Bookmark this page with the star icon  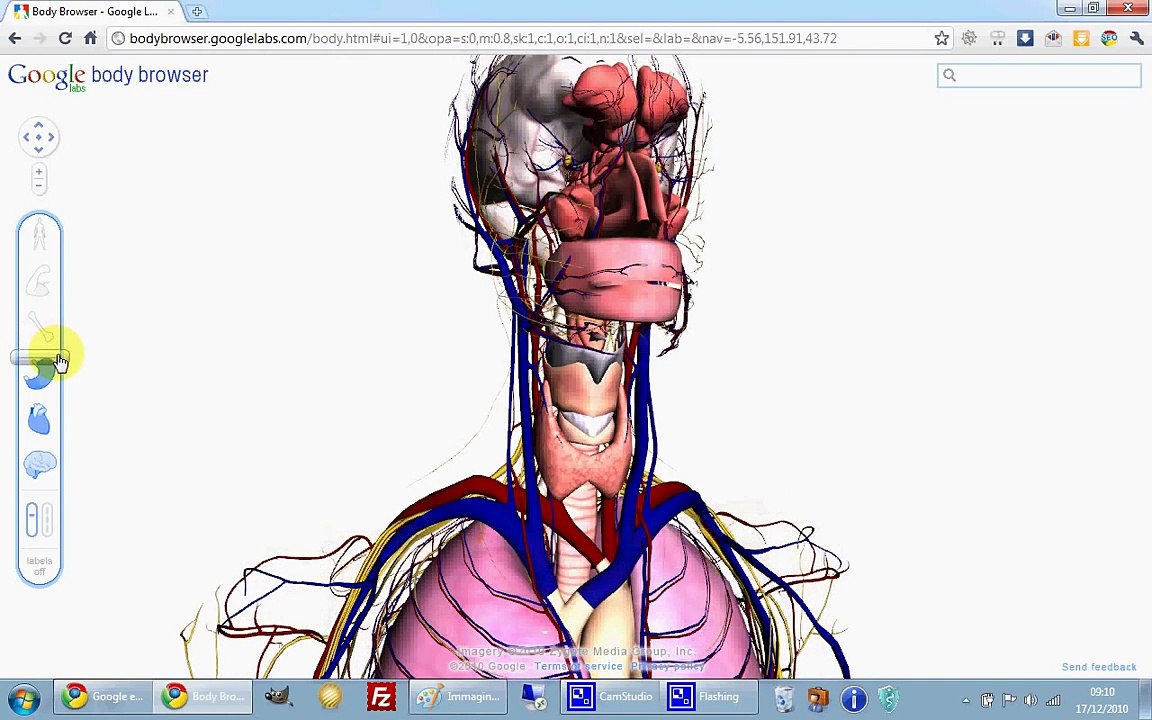(x=941, y=38)
